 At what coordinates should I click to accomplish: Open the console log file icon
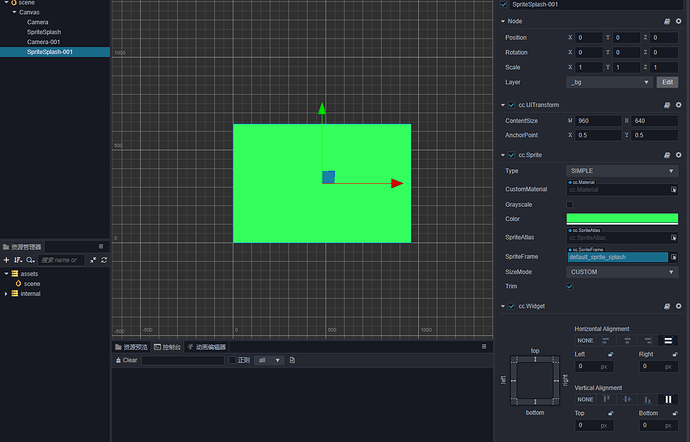click(292, 360)
